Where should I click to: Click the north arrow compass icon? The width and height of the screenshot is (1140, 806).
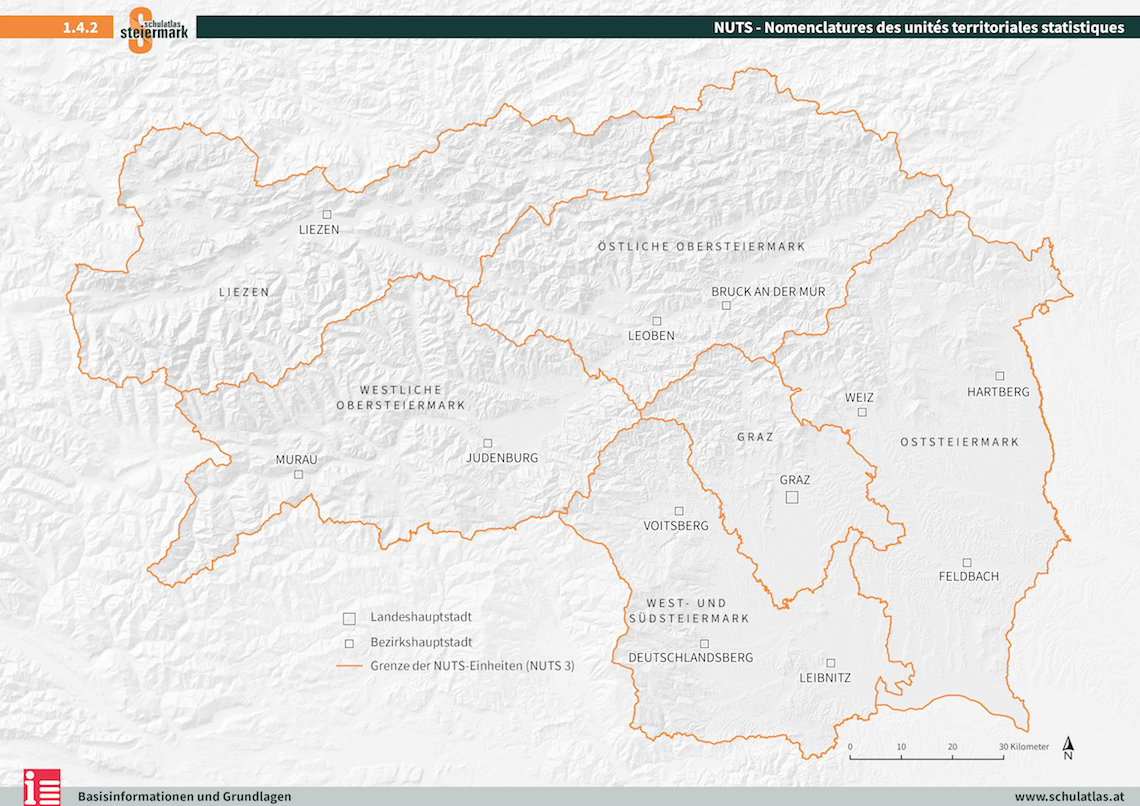pyautogui.click(x=1068, y=748)
